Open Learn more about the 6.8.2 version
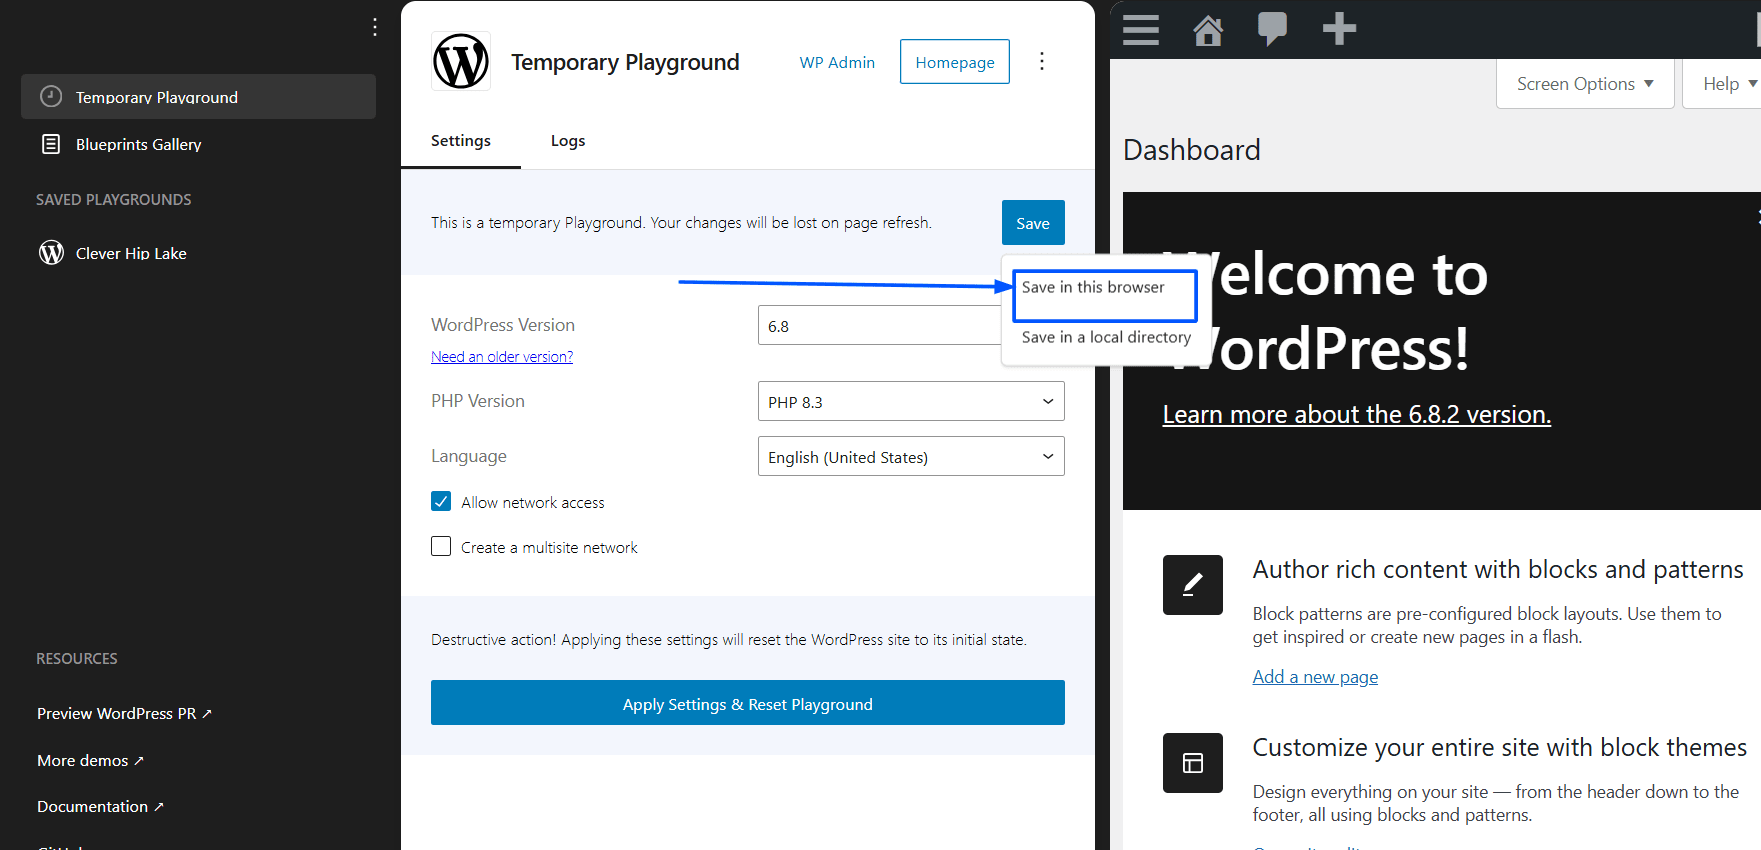 (x=1357, y=414)
